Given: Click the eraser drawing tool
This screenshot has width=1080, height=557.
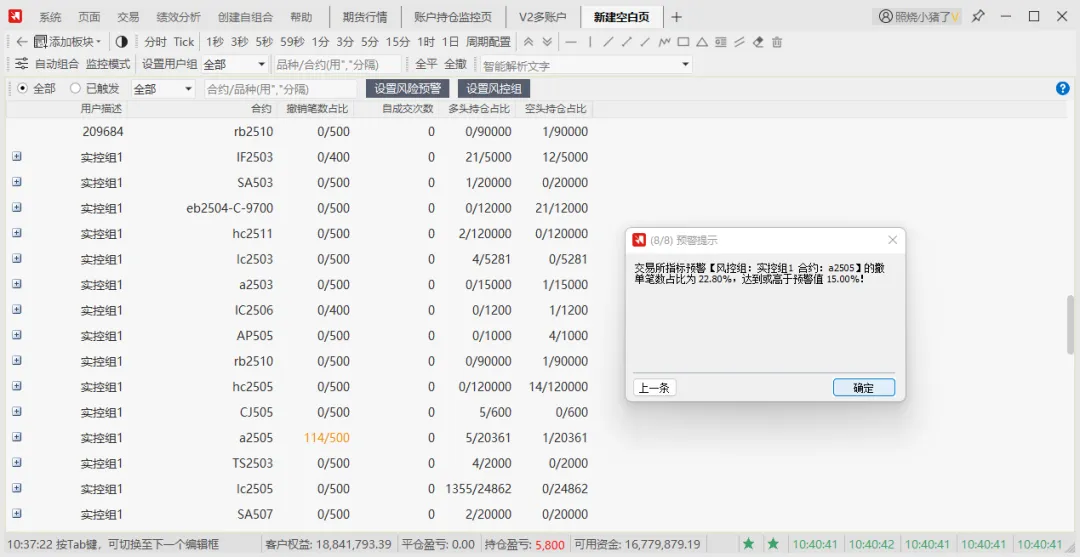Looking at the screenshot, I should [x=758, y=42].
